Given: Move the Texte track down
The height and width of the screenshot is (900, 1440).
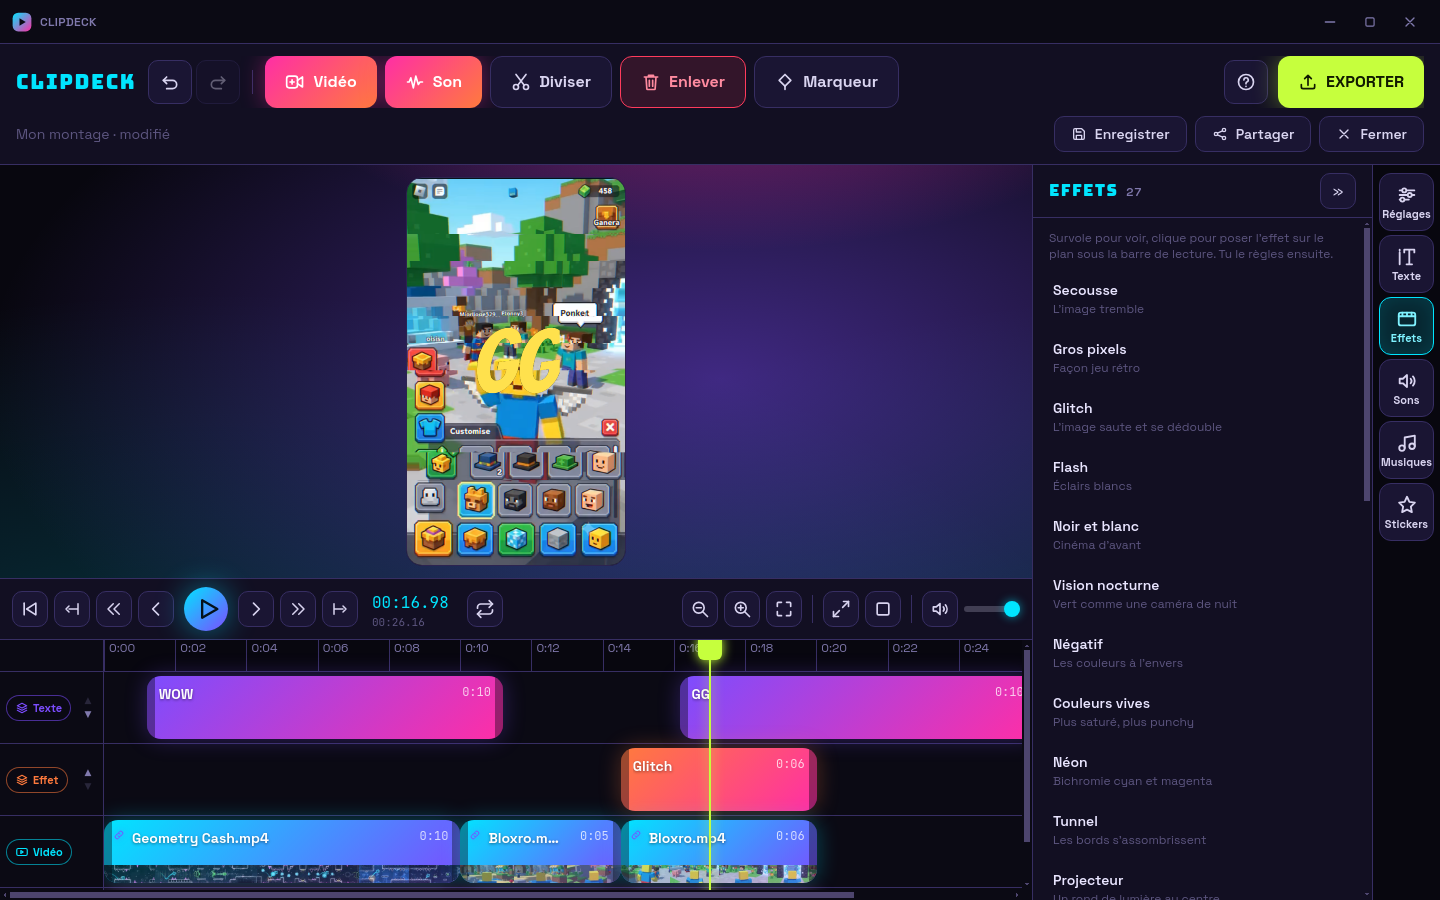Looking at the screenshot, I should (x=88, y=715).
